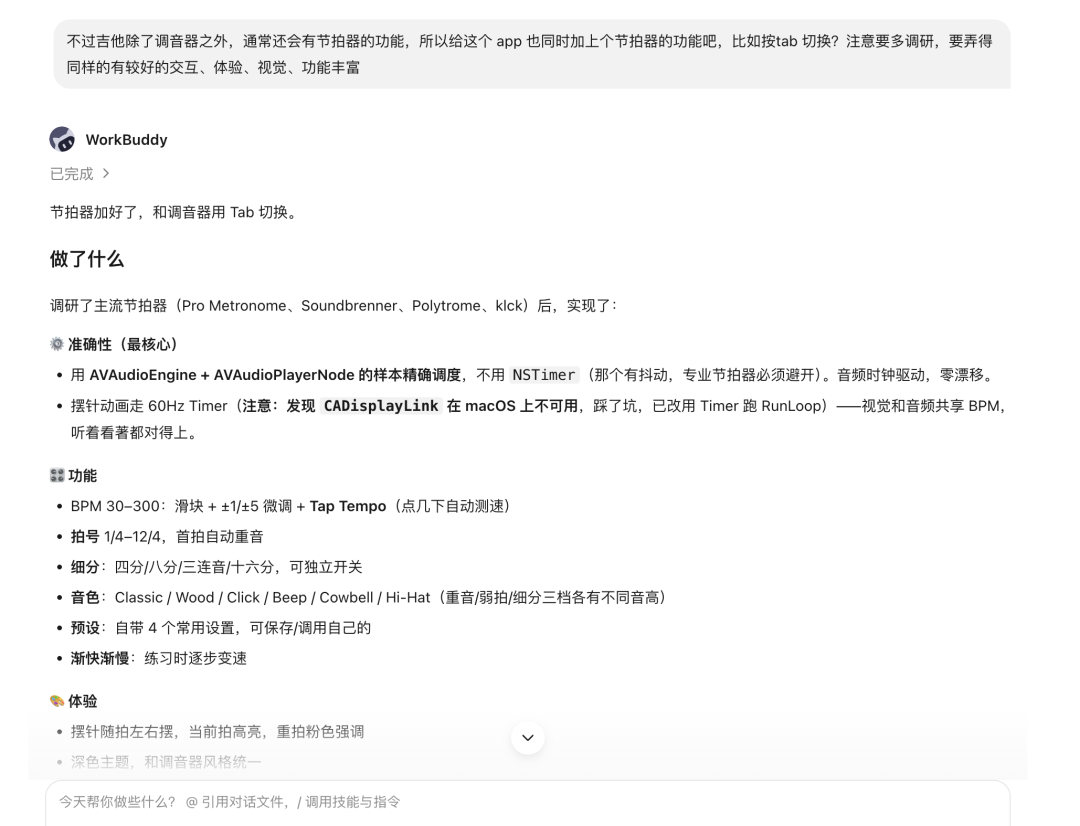The height and width of the screenshot is (826, 1080).
Task: Click the BPM 30–300 bullet line
Action: [x=291, y=506]
